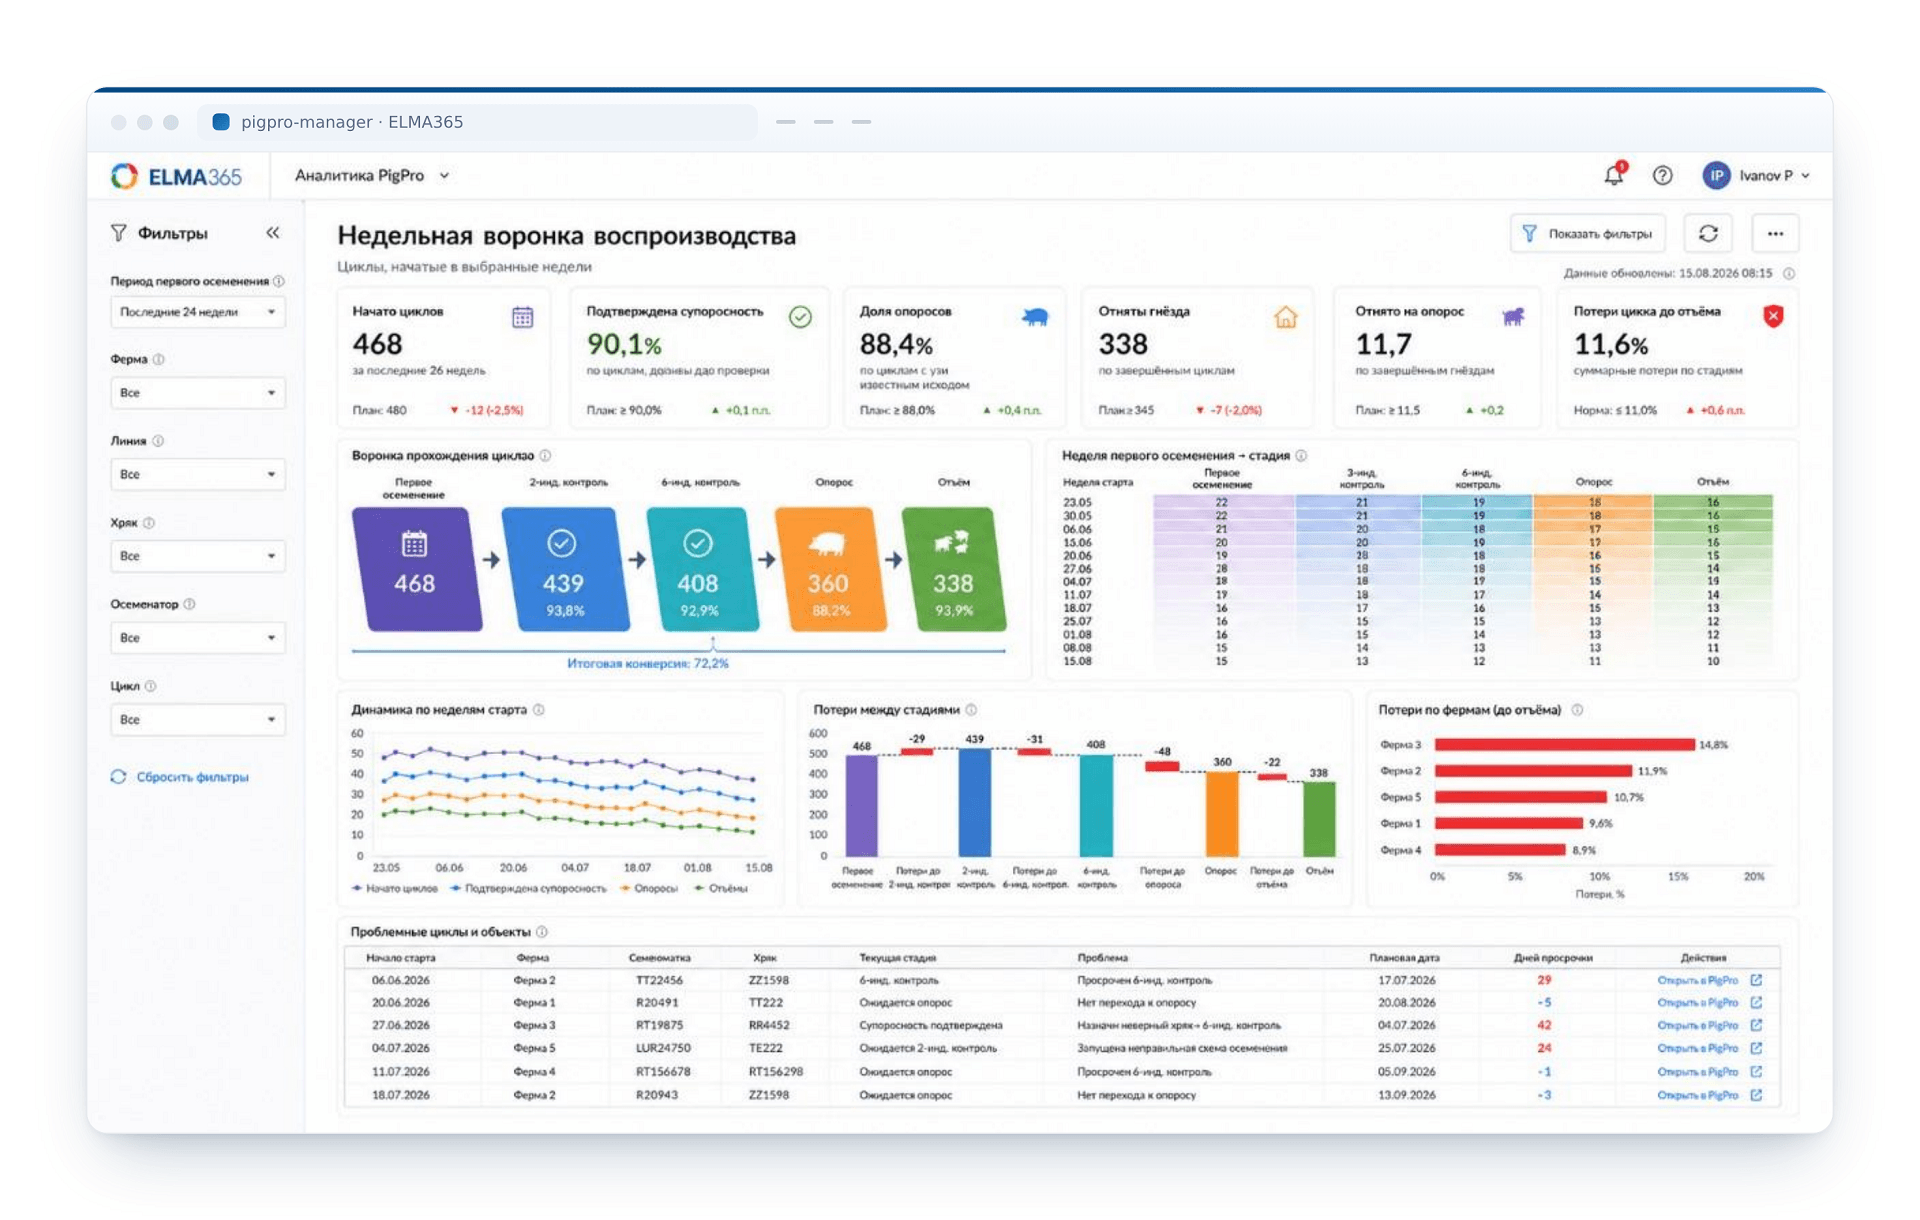Click info icon beside Потери по фермам title
This screenshot has width=1920, height=1220.
[x=1577, y=709]
